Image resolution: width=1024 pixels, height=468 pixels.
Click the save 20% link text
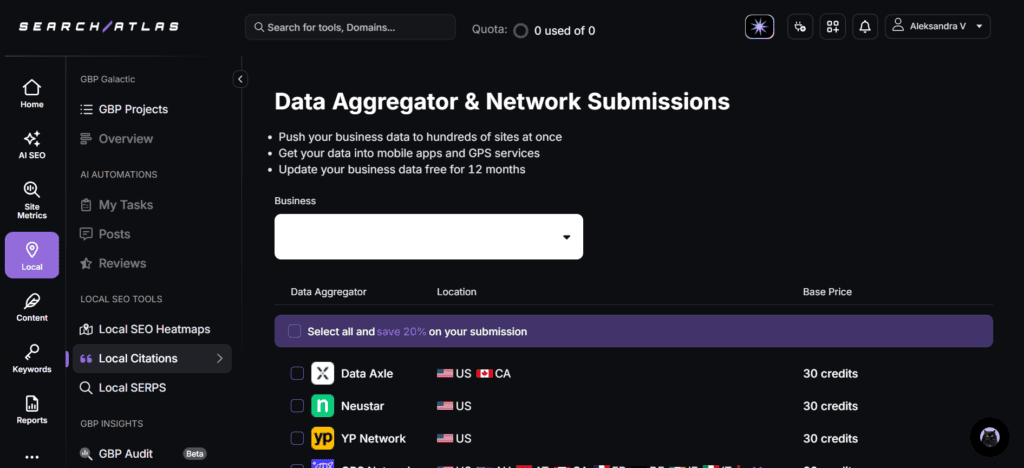pos(401,332)
